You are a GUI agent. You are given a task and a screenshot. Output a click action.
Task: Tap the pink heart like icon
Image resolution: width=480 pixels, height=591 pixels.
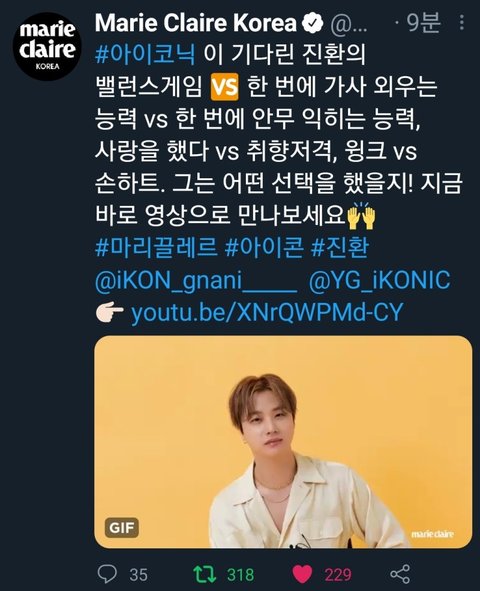pos(303,574)
